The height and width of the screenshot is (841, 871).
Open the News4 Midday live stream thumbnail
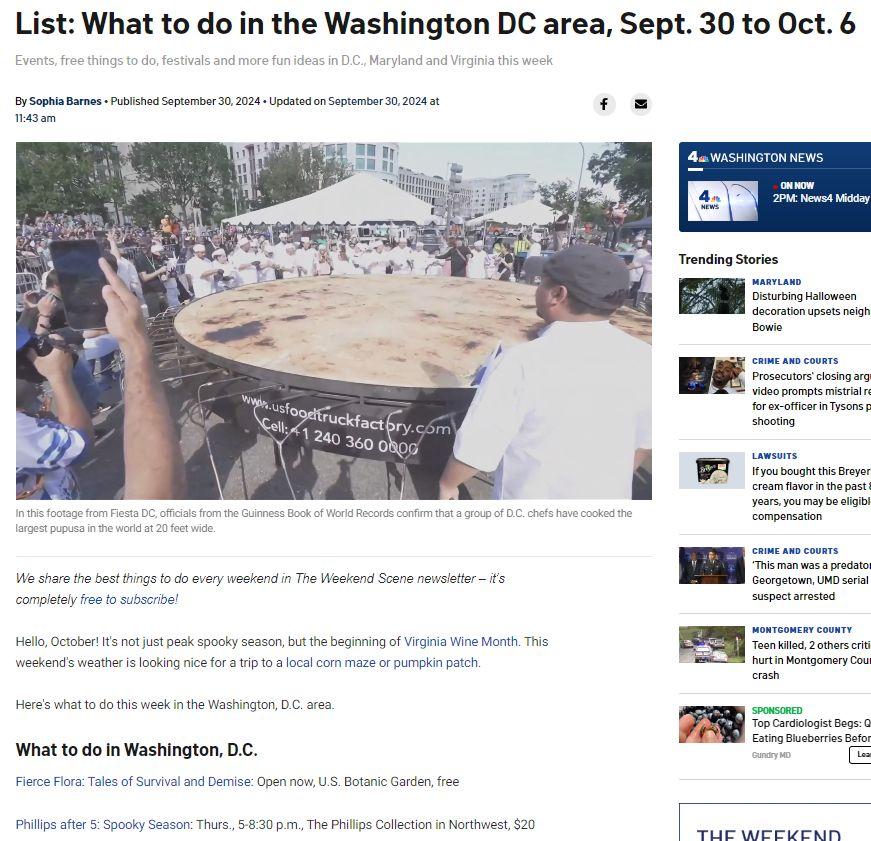(723, 201)
